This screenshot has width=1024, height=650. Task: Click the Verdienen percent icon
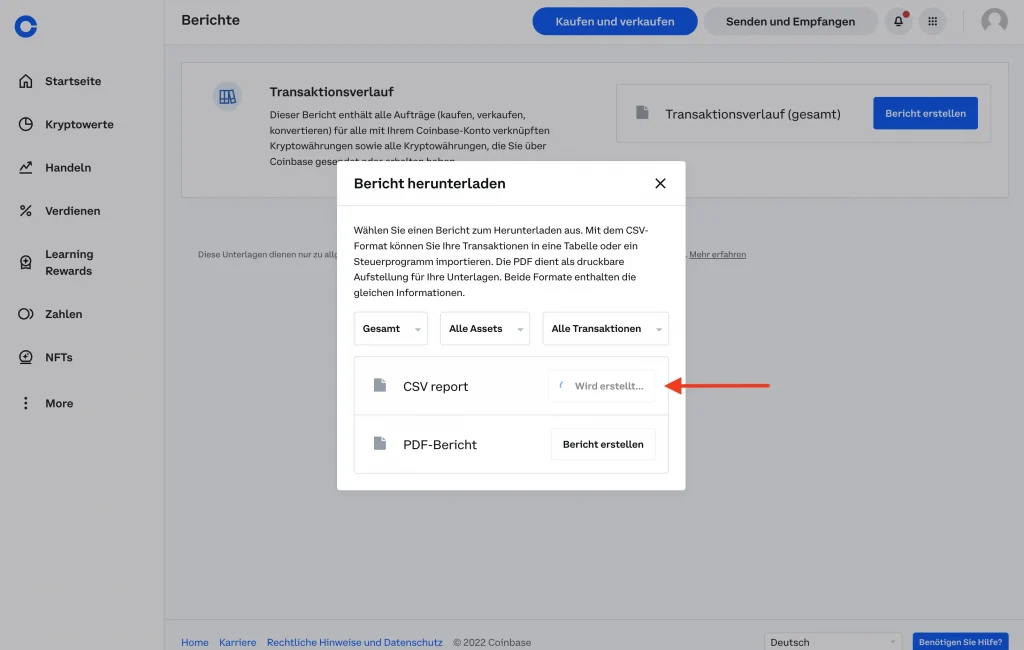pos(26,210)
